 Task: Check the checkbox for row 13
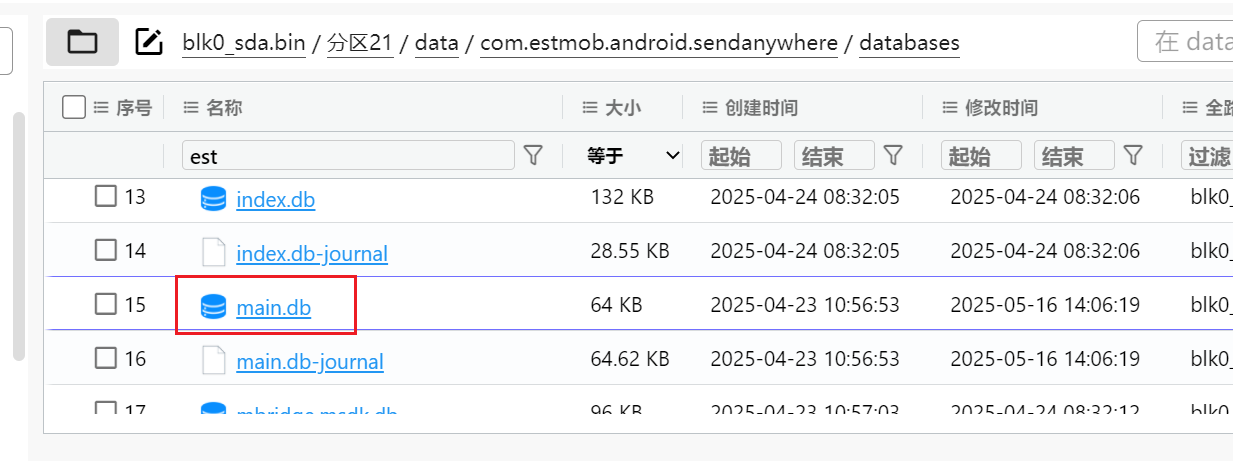coord(105,197)
